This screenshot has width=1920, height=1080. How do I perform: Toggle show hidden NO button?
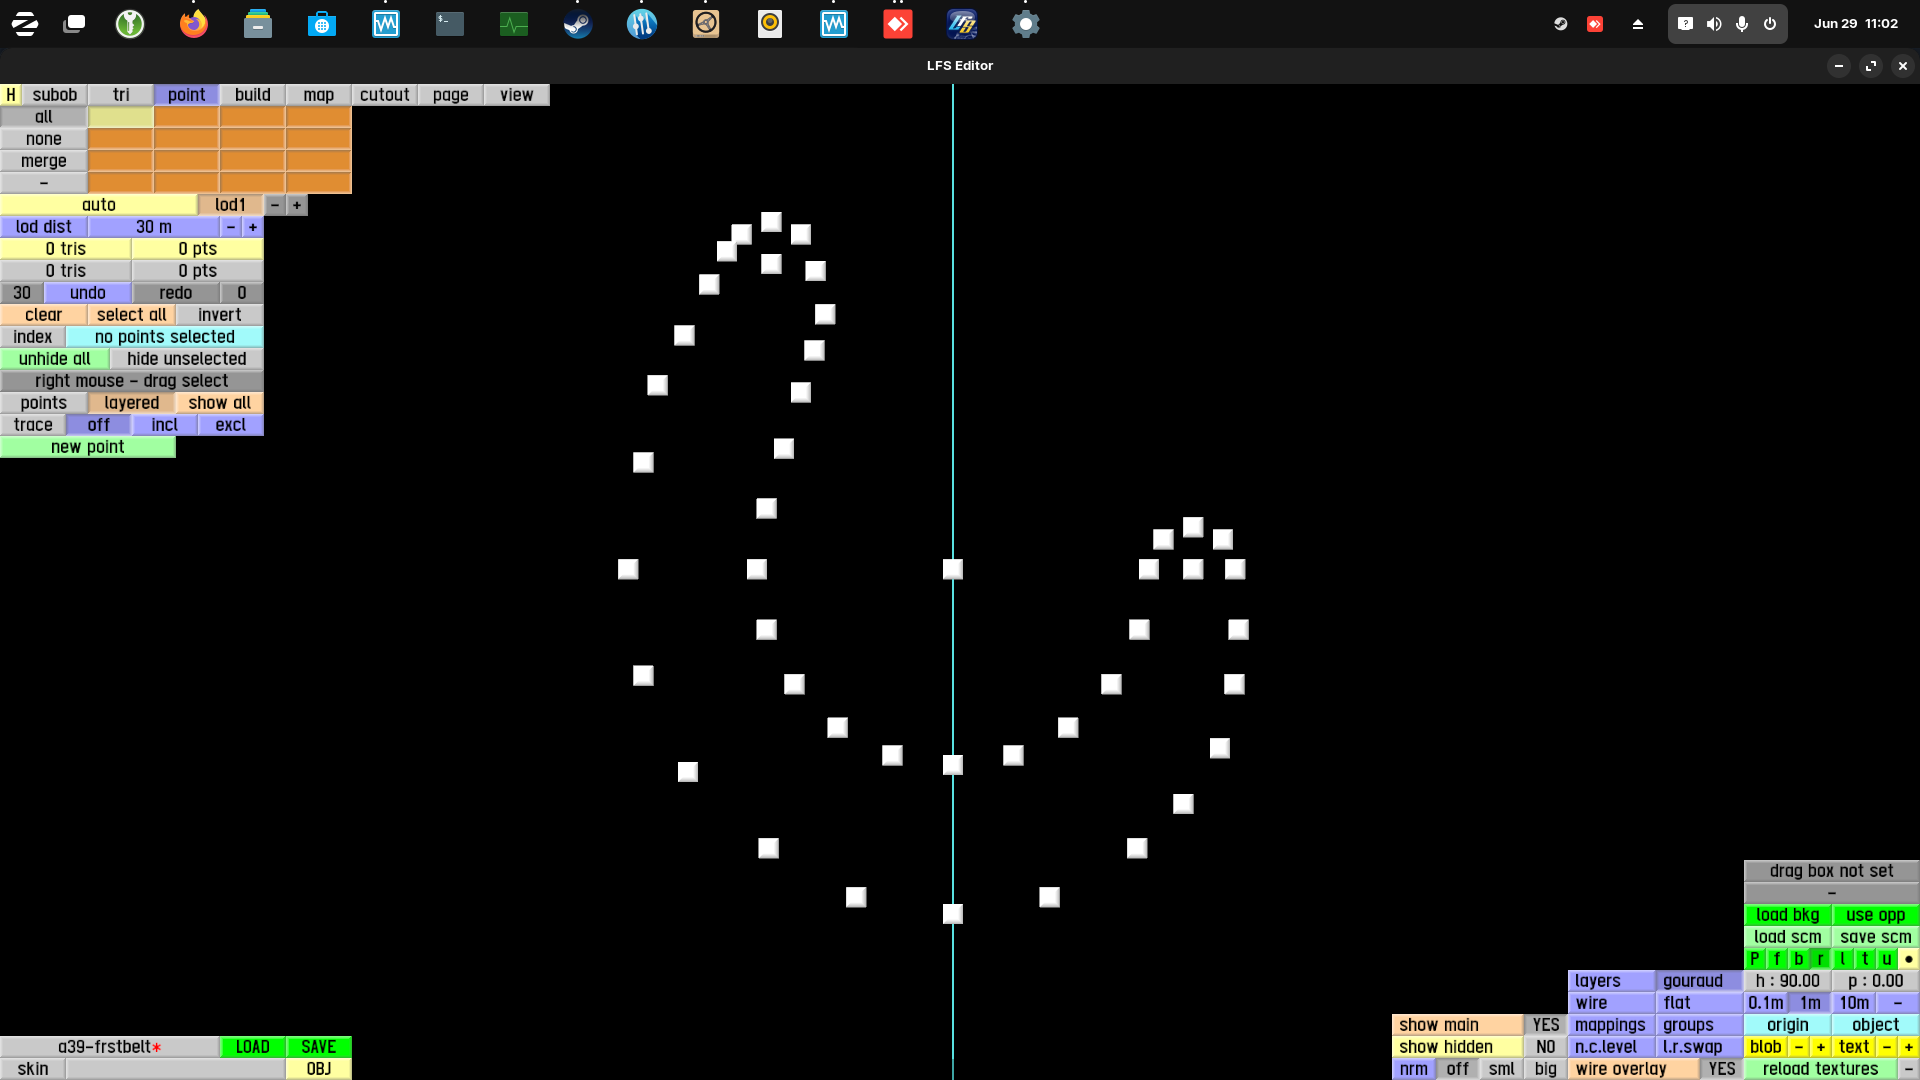point(1545,1046)
